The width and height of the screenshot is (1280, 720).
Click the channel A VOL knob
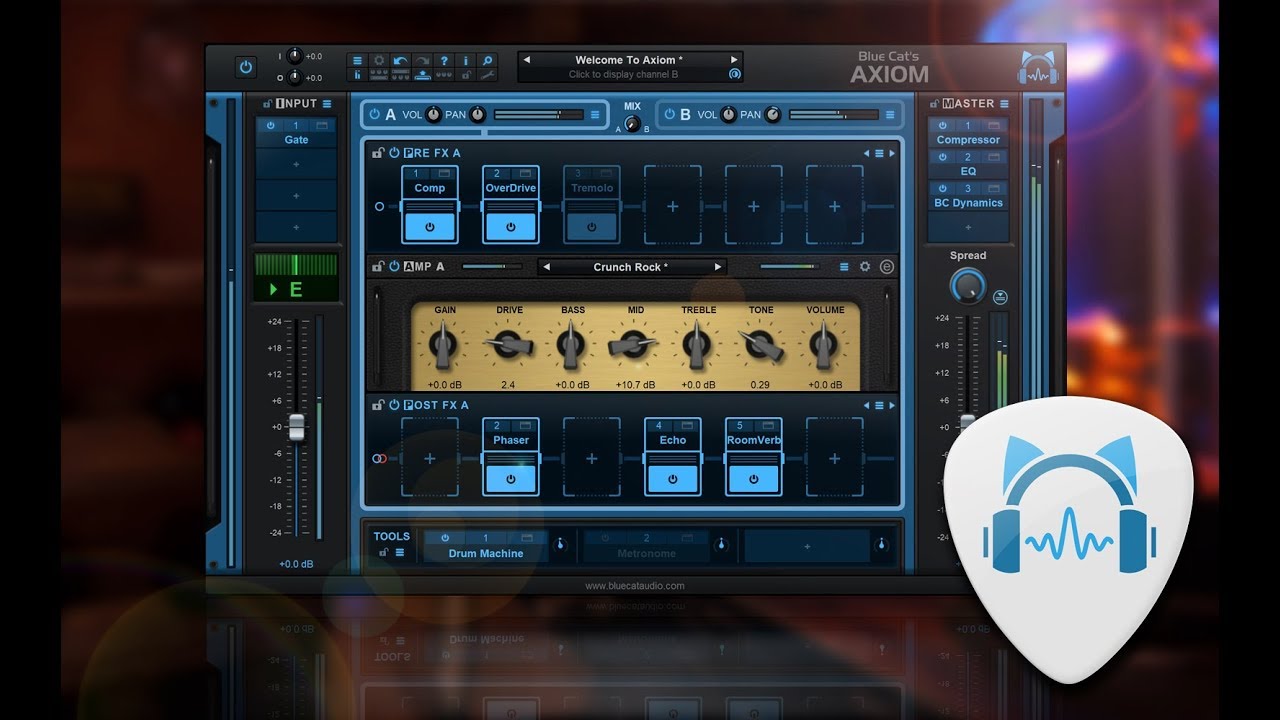433,114
